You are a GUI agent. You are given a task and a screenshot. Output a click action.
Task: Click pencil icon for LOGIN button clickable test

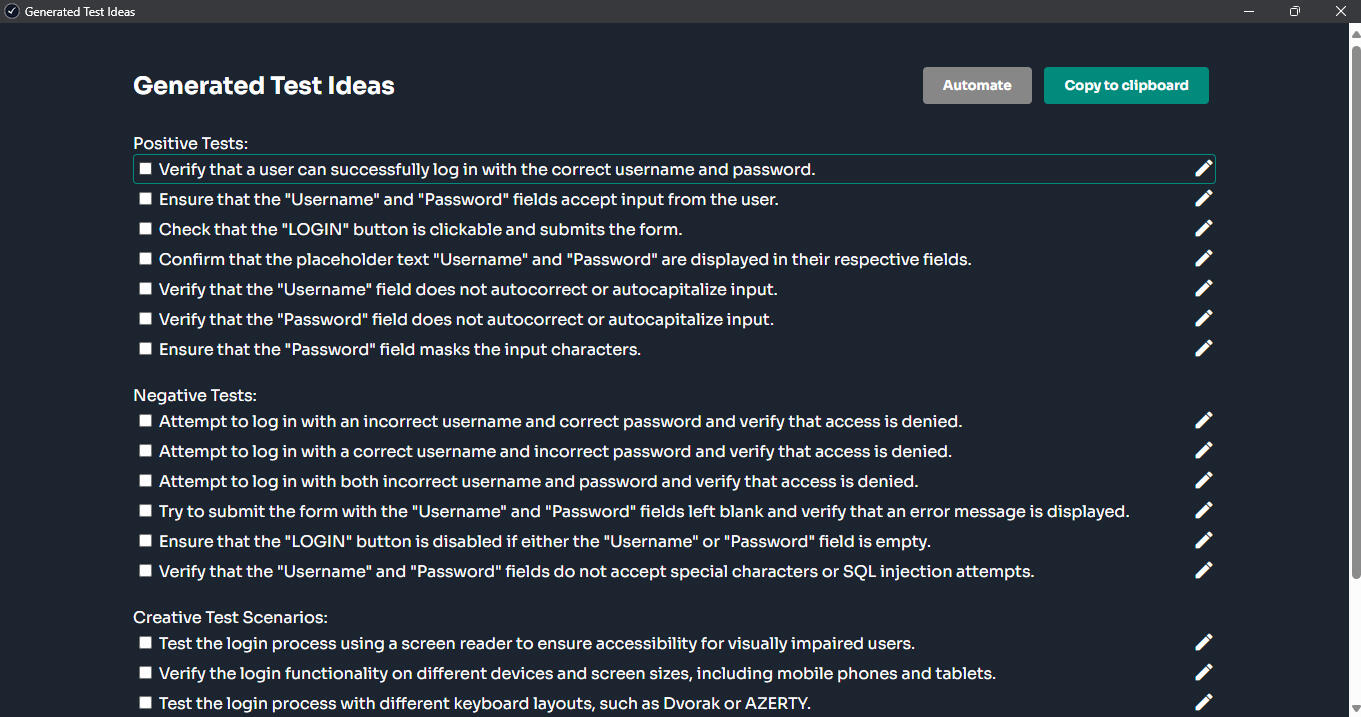pos(1204,229)
